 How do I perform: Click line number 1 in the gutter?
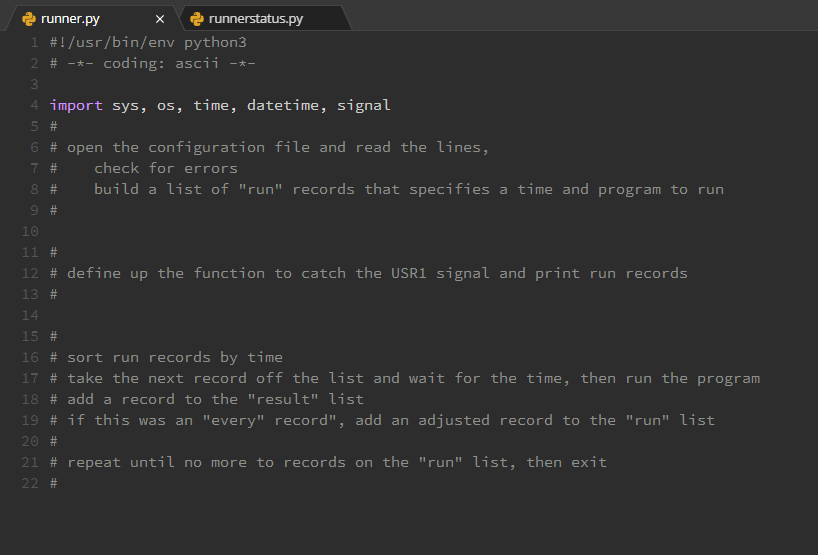pyautogui.click(x=34, y=42)
